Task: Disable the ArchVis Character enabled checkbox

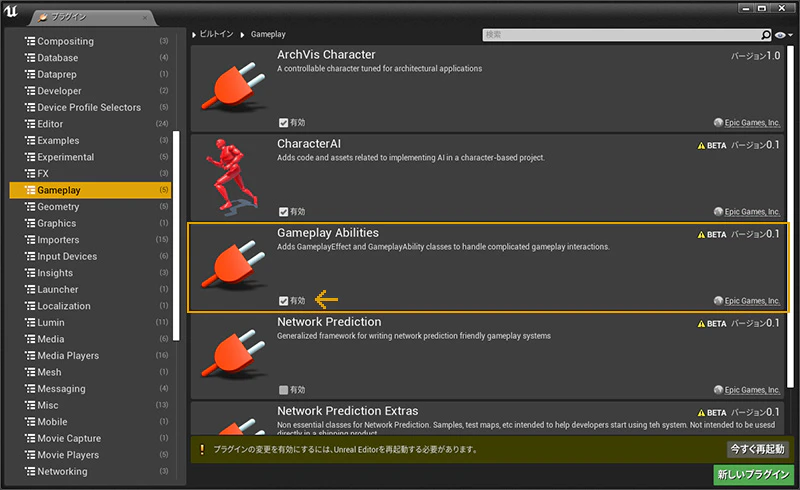Action: click(x=283, y=122)
